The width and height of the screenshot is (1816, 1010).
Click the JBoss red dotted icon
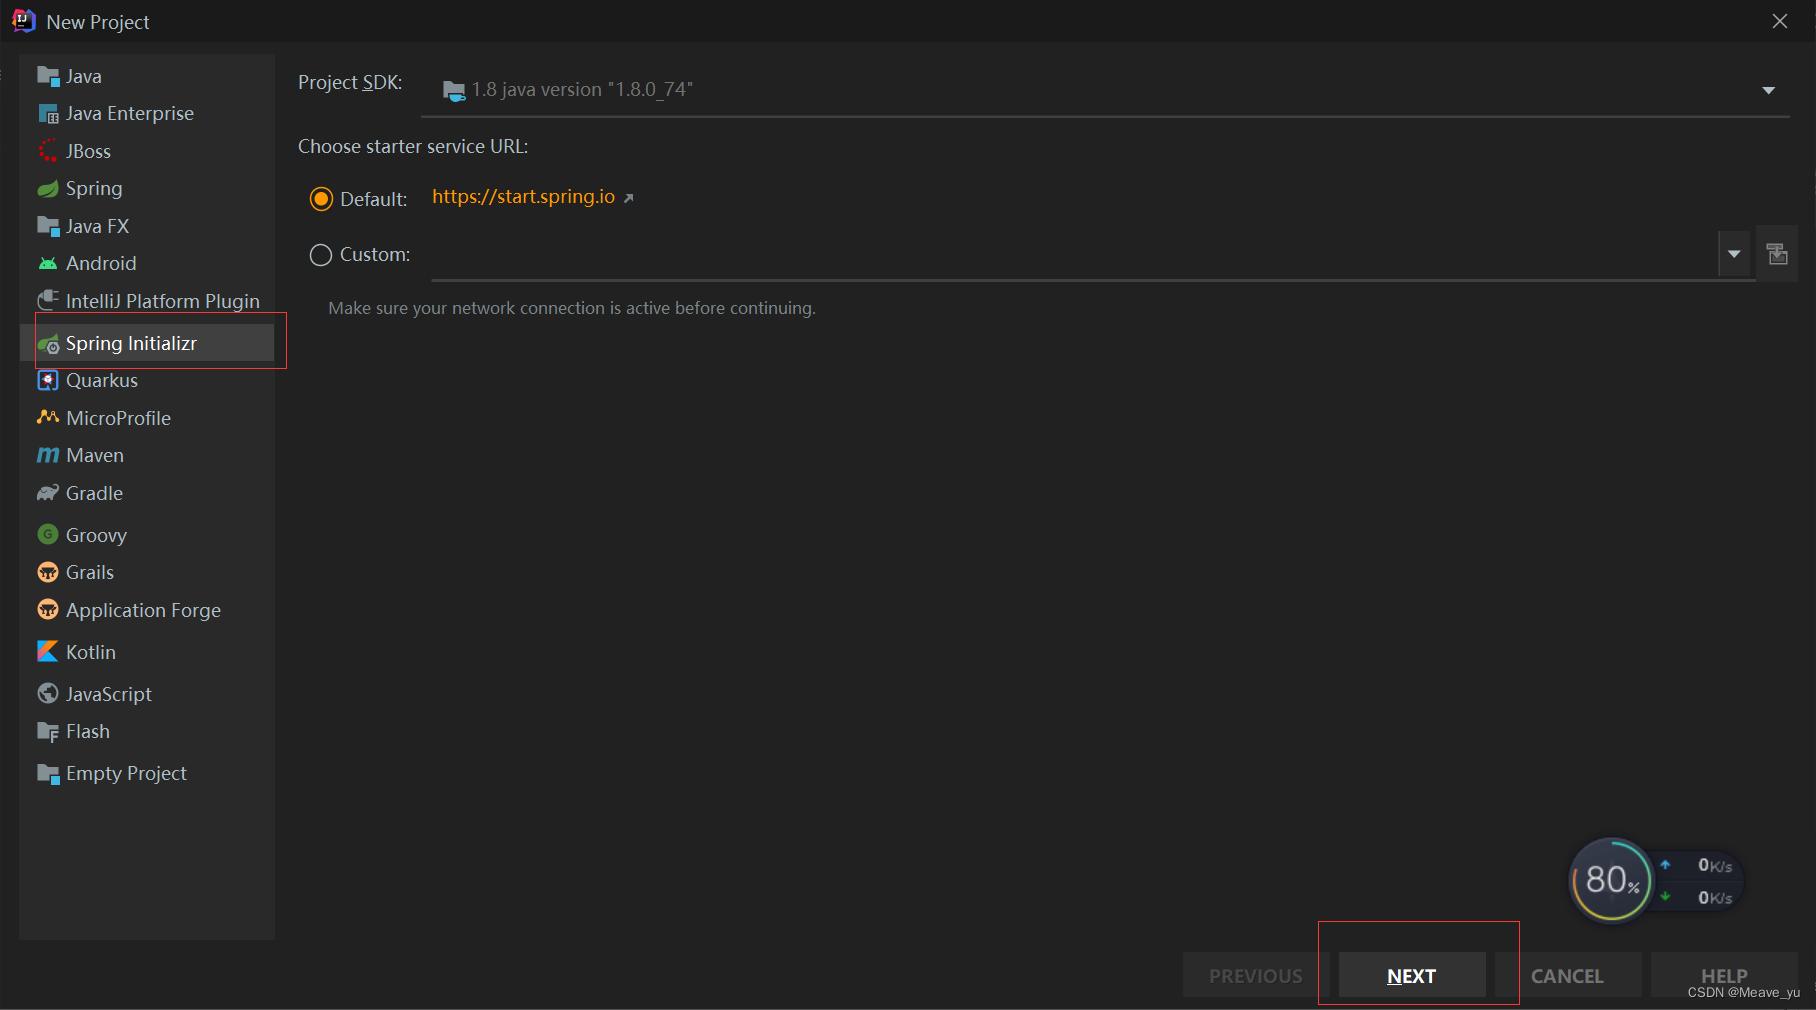pos(48,151)
